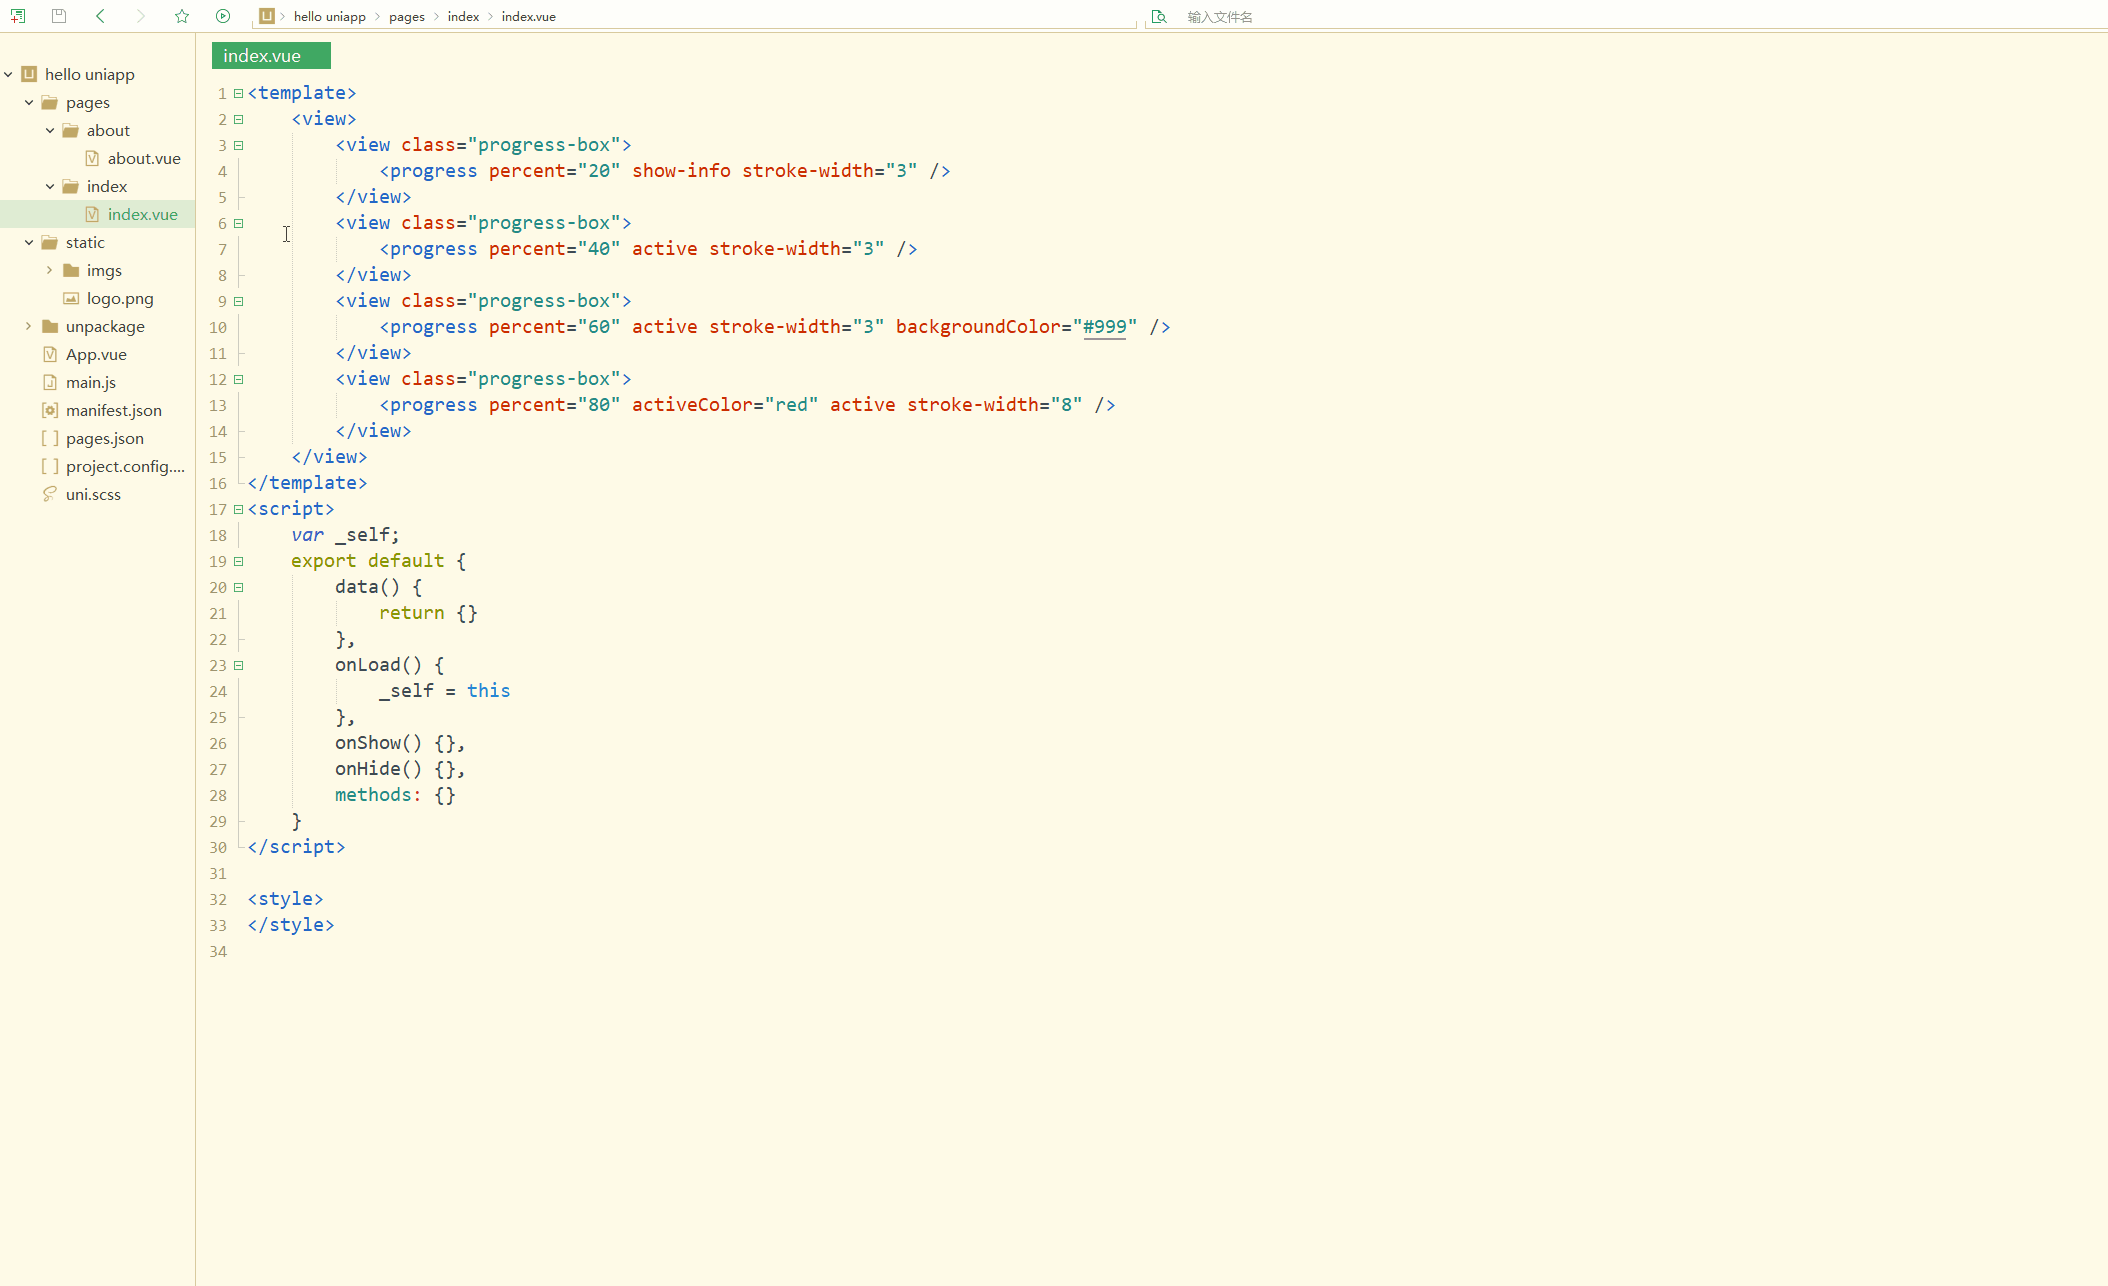Click hello uniapp in breadcrumb
The image size is (2108, 1286).
point(330,16)
